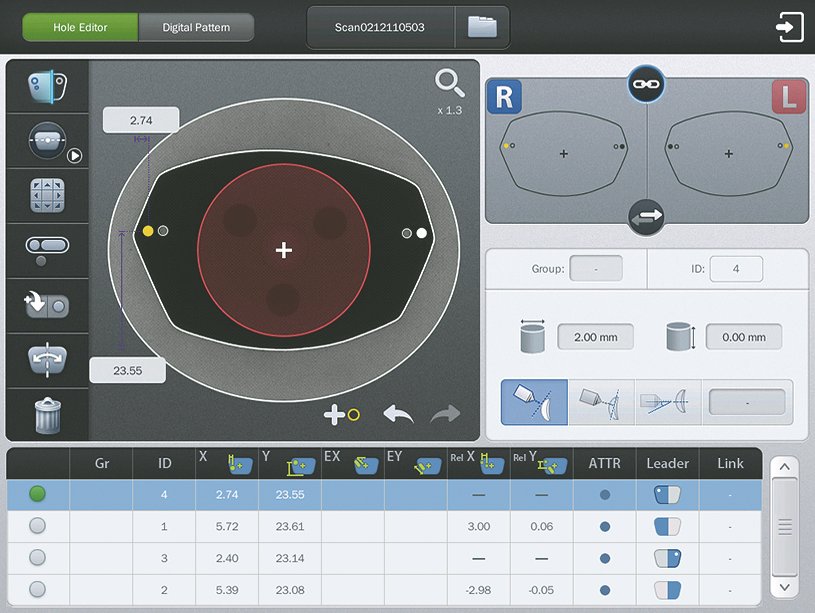
Task: Click the magnifier zoom icon
Action: point(449,84)
